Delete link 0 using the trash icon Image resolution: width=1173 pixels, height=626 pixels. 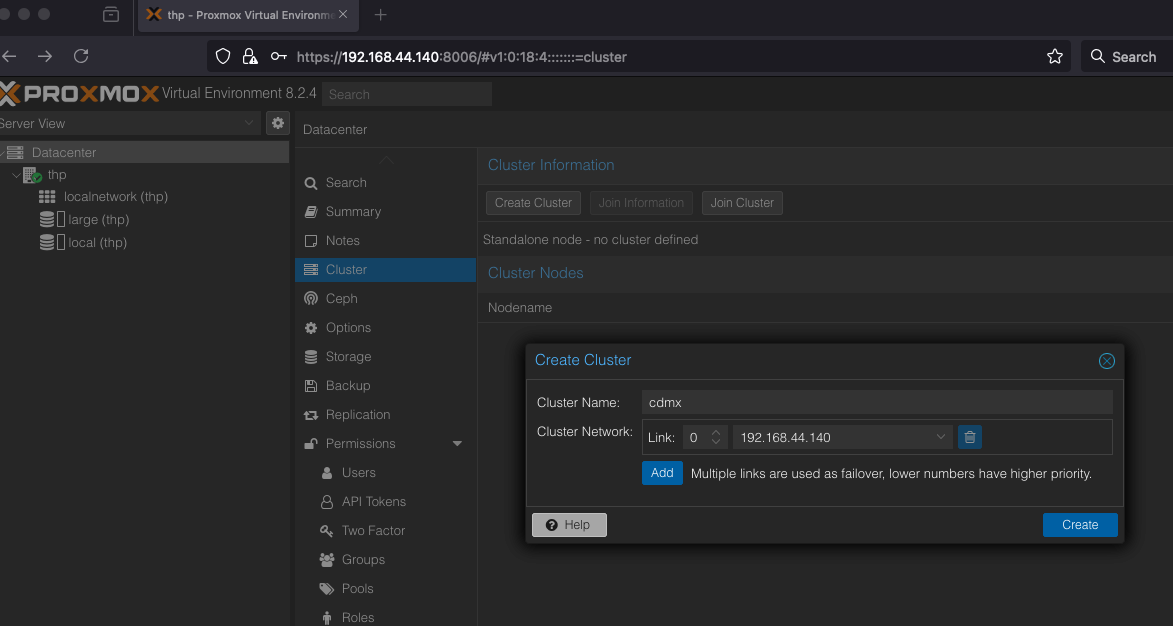[968, 437]
